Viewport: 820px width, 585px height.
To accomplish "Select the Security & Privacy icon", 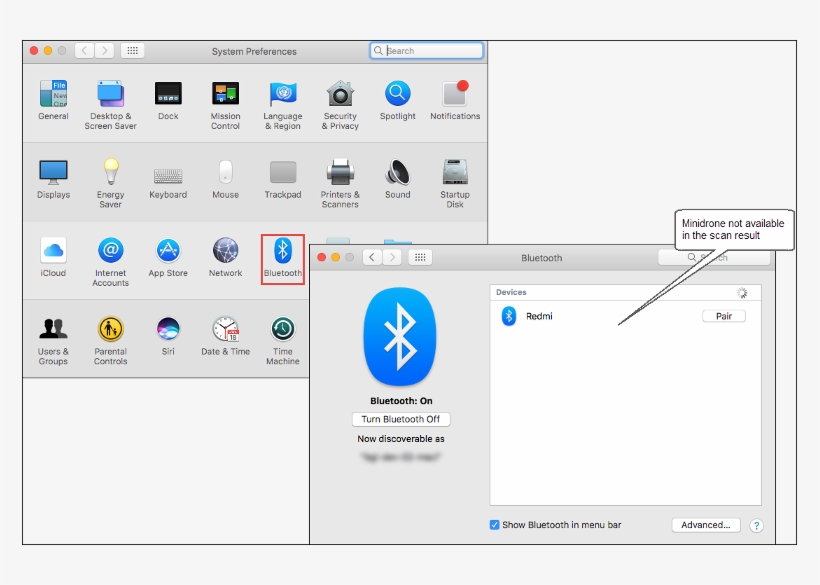I will coord(340,95).
